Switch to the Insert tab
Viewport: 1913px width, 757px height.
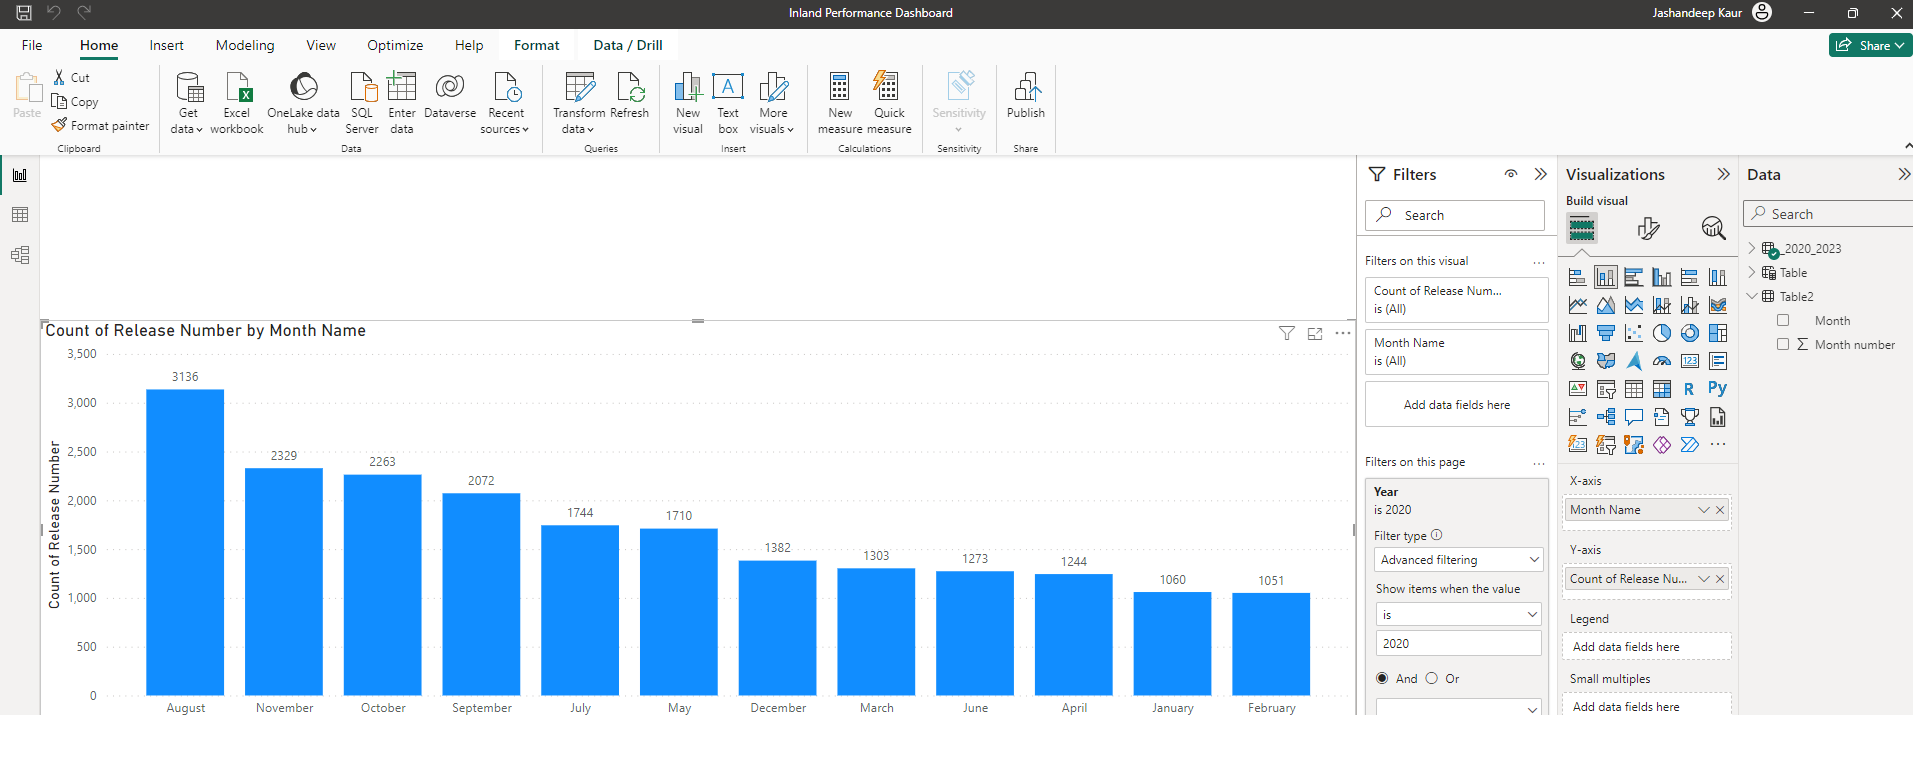click(167, 45)
